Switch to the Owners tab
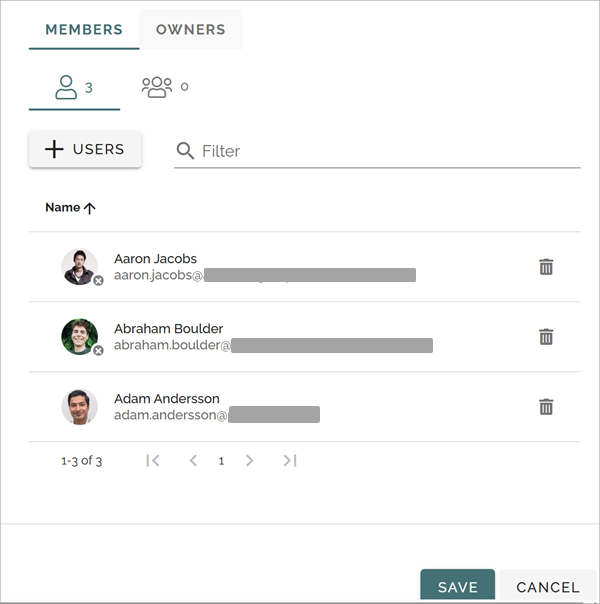 (x=191, y=30)
